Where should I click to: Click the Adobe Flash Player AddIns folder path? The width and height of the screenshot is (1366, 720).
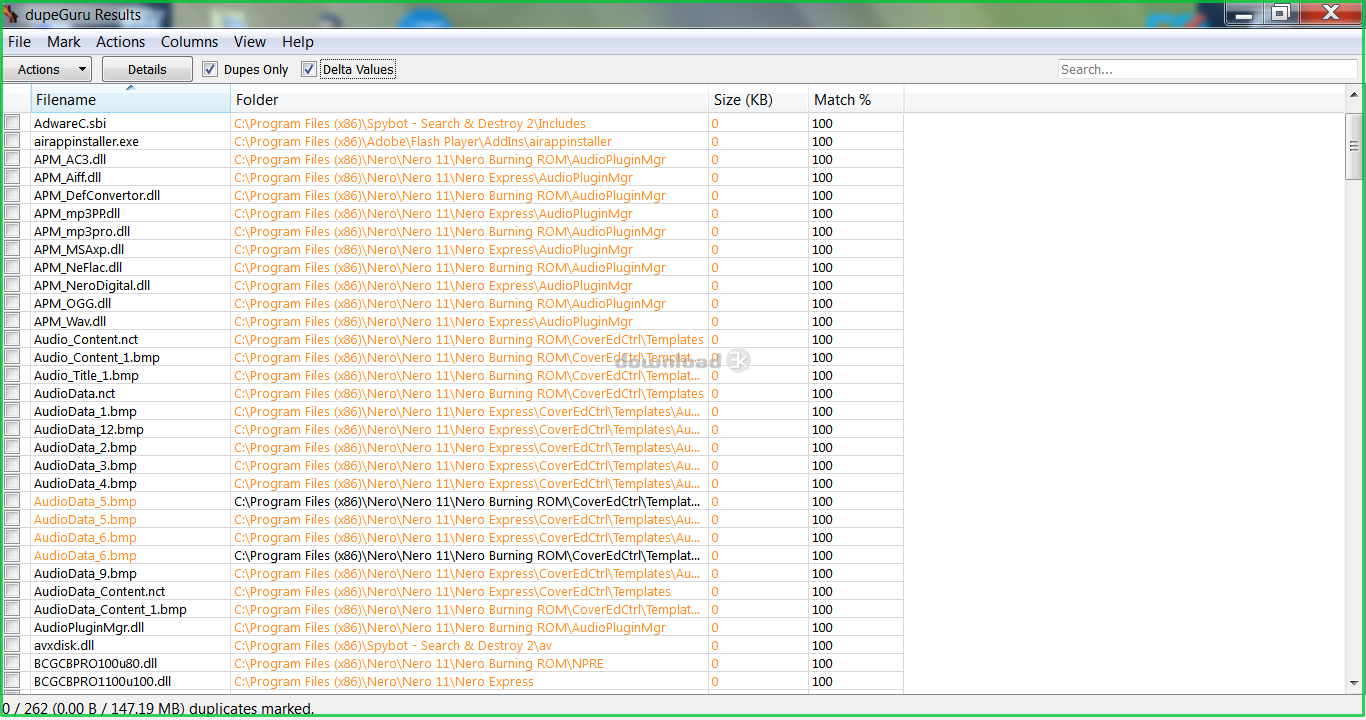(x=423, y=141)
